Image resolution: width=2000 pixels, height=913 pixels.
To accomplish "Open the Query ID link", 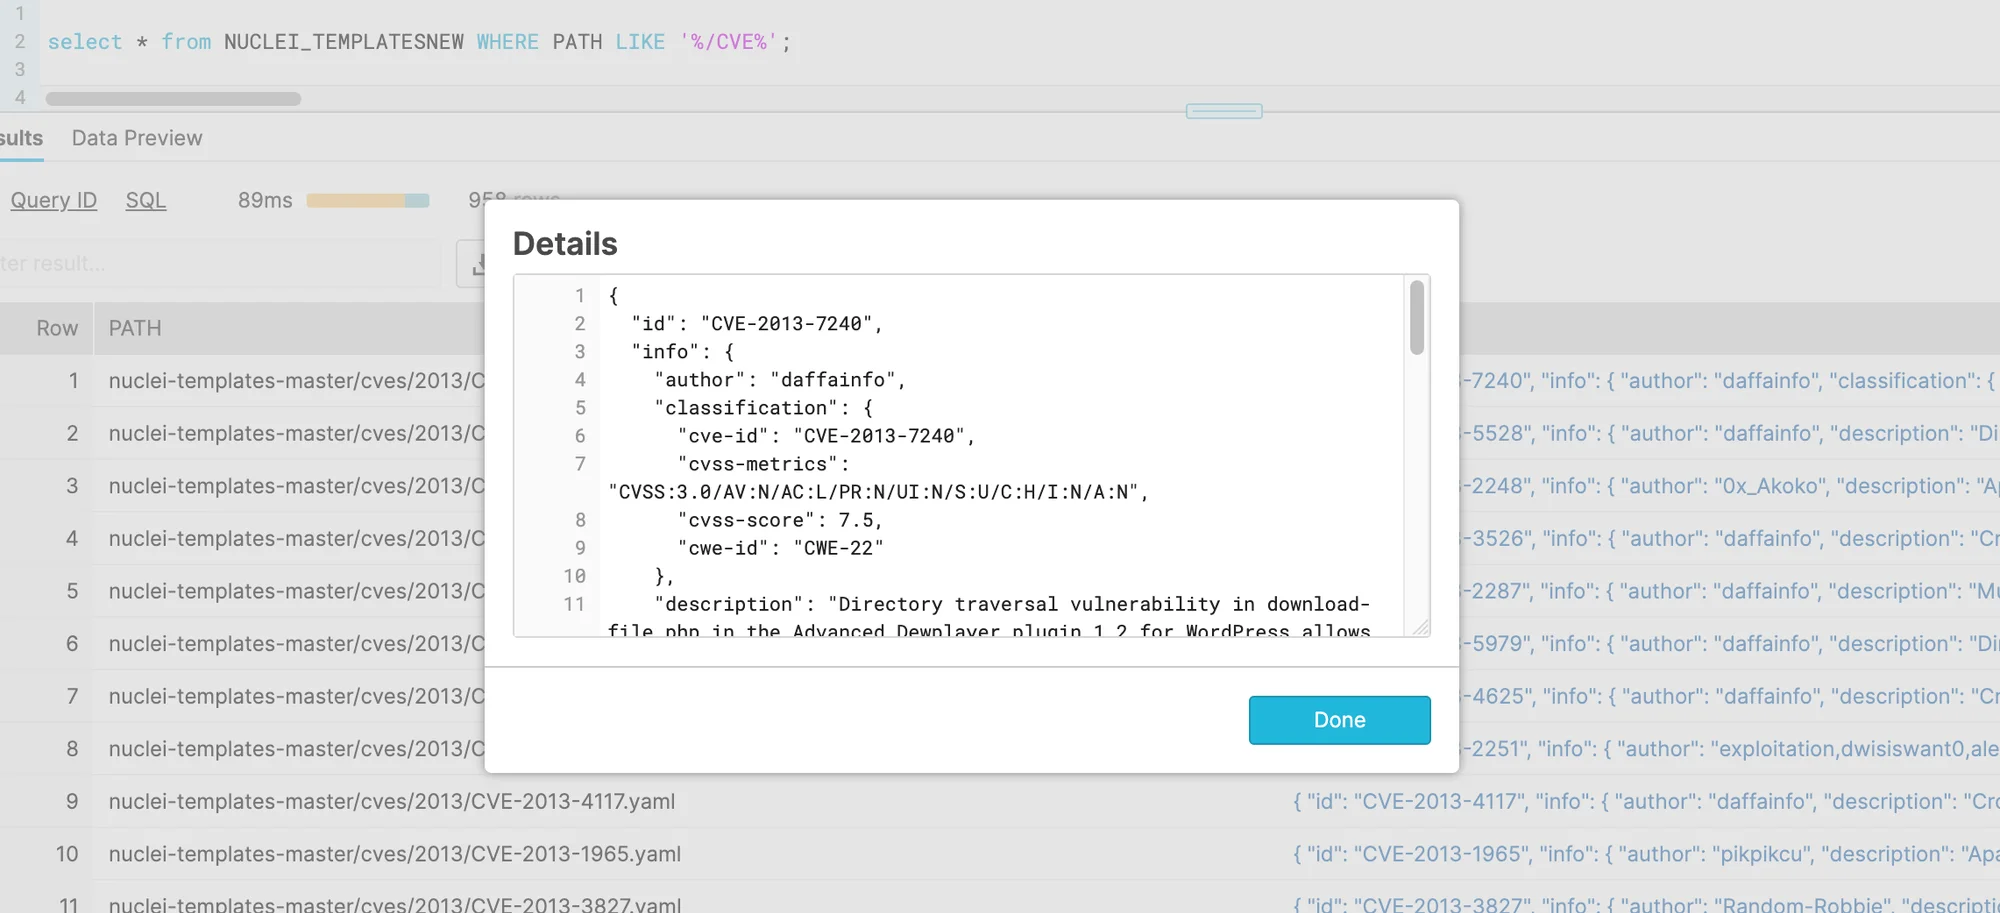I will click(54, 200).
